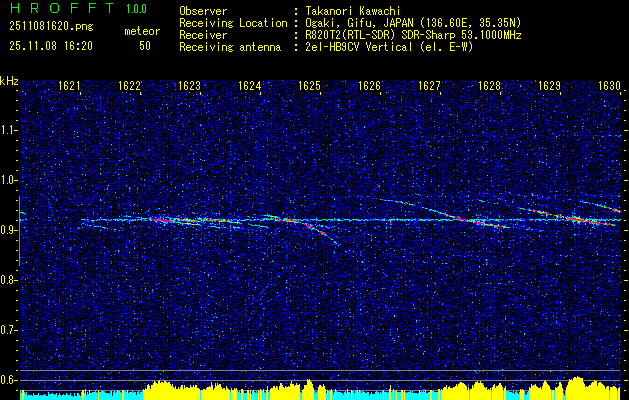Screen dimensions: 629x400
Task: Click the 1.1 frequency axis label
Action: click(x=9, y=130)
